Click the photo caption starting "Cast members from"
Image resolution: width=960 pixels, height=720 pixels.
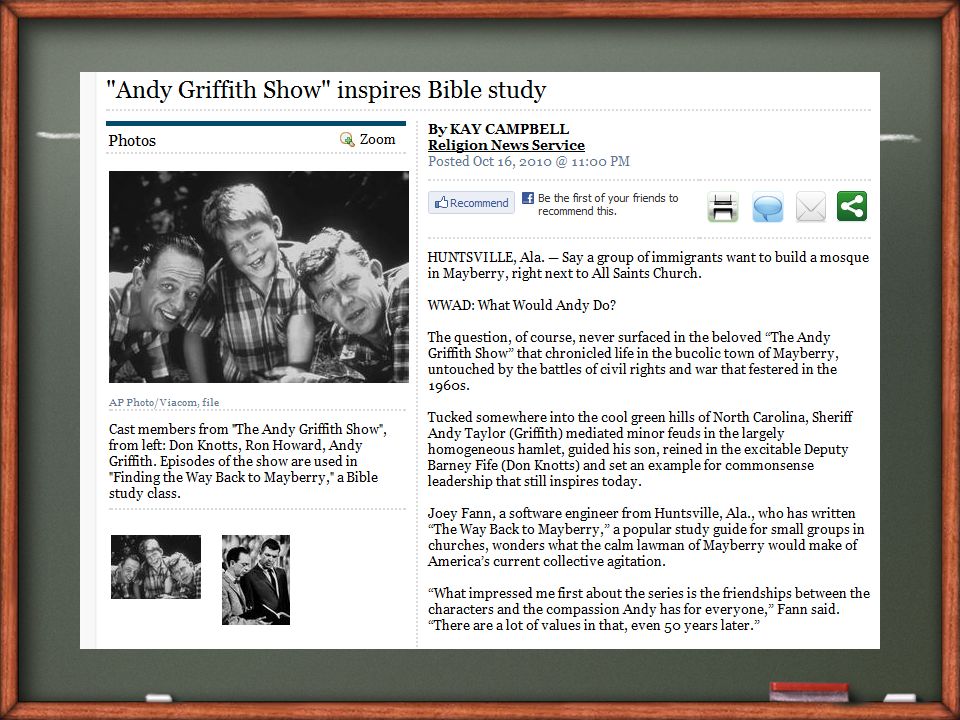tap(247, 461)
